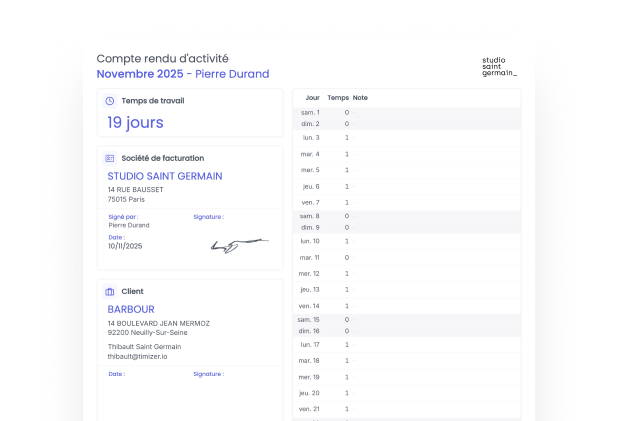Viewport: 618px width, 421px height.
Task: Click the handwritten signature image
Action: 238,244
